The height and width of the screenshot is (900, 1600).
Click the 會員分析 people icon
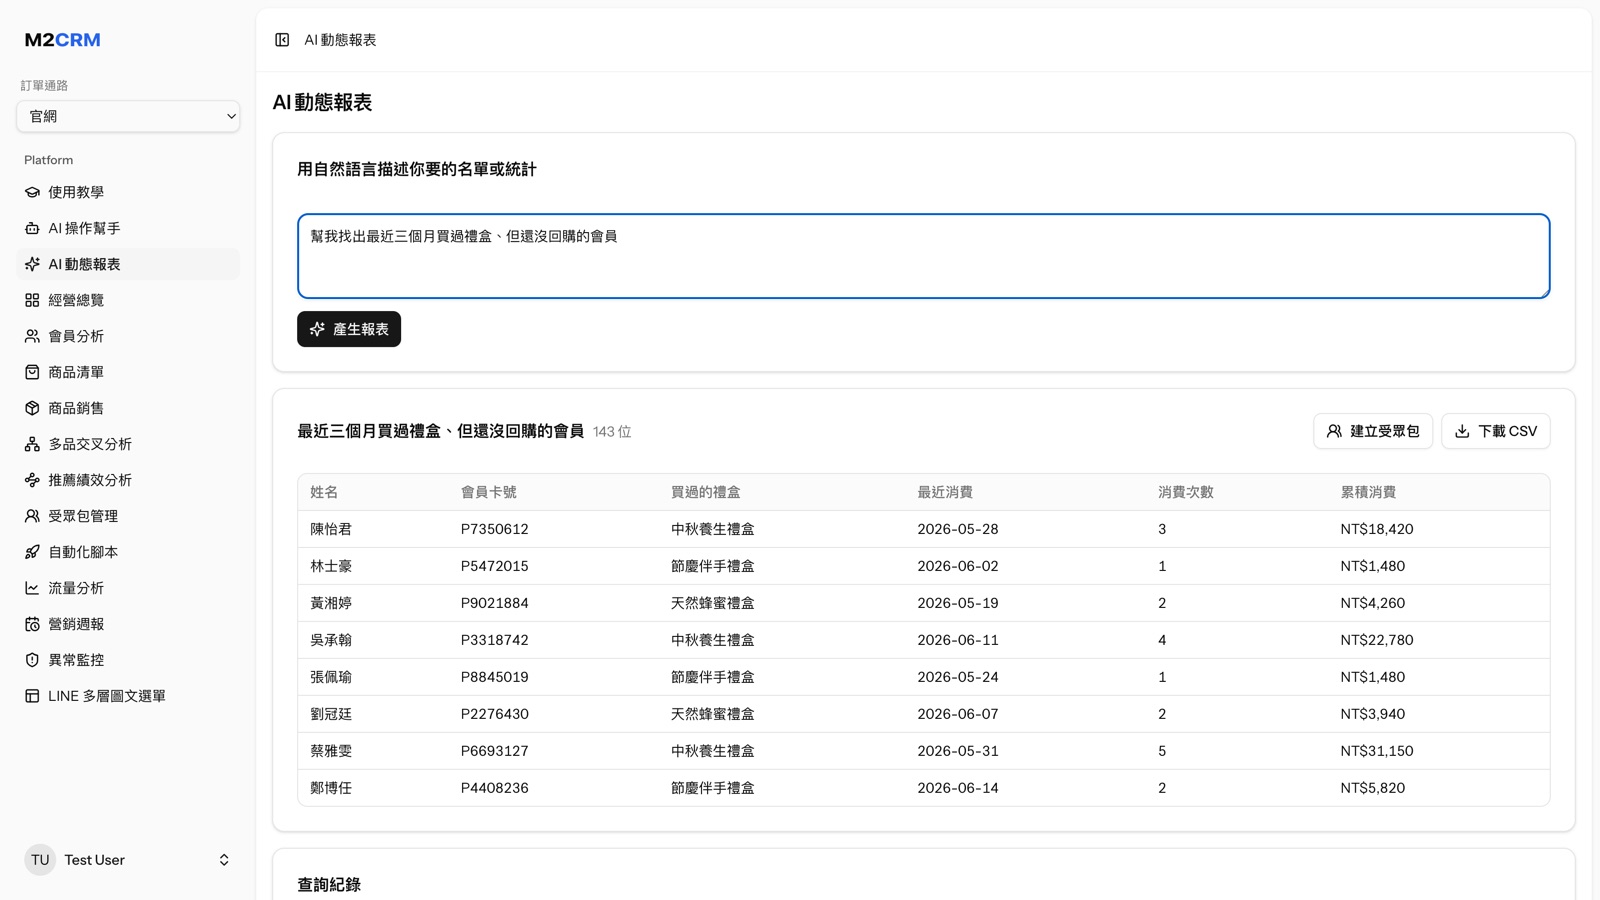[x=32, y=336]
